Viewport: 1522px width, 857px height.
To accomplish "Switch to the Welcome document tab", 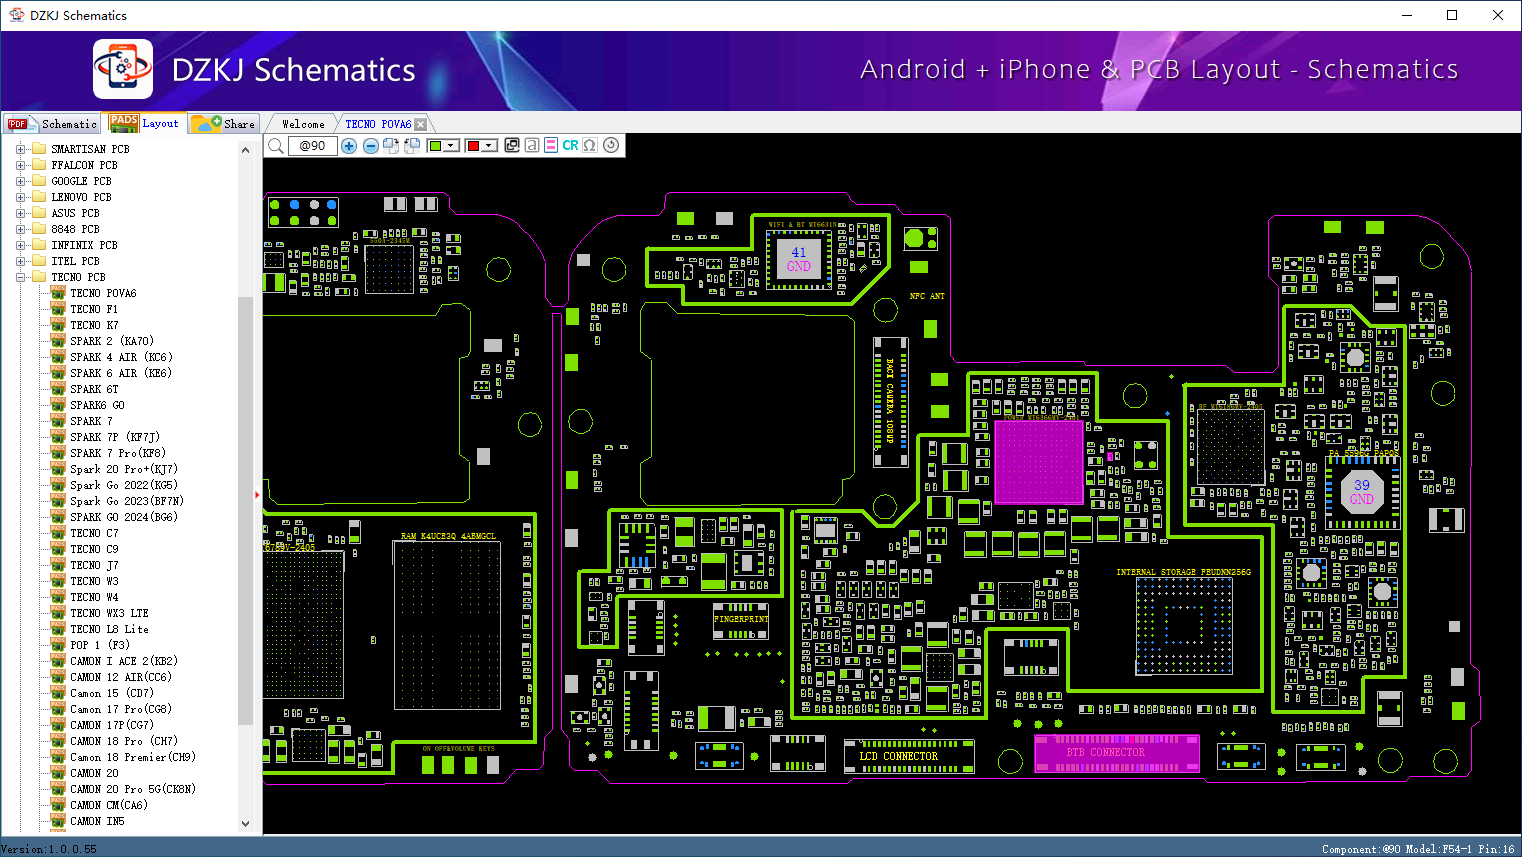I will click(303, 124).
